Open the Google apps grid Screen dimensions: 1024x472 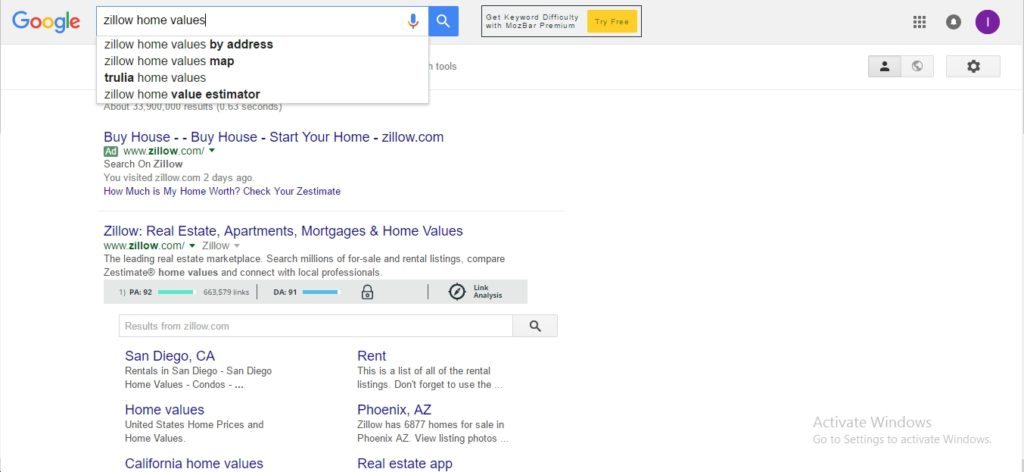[x=920, y=22]
